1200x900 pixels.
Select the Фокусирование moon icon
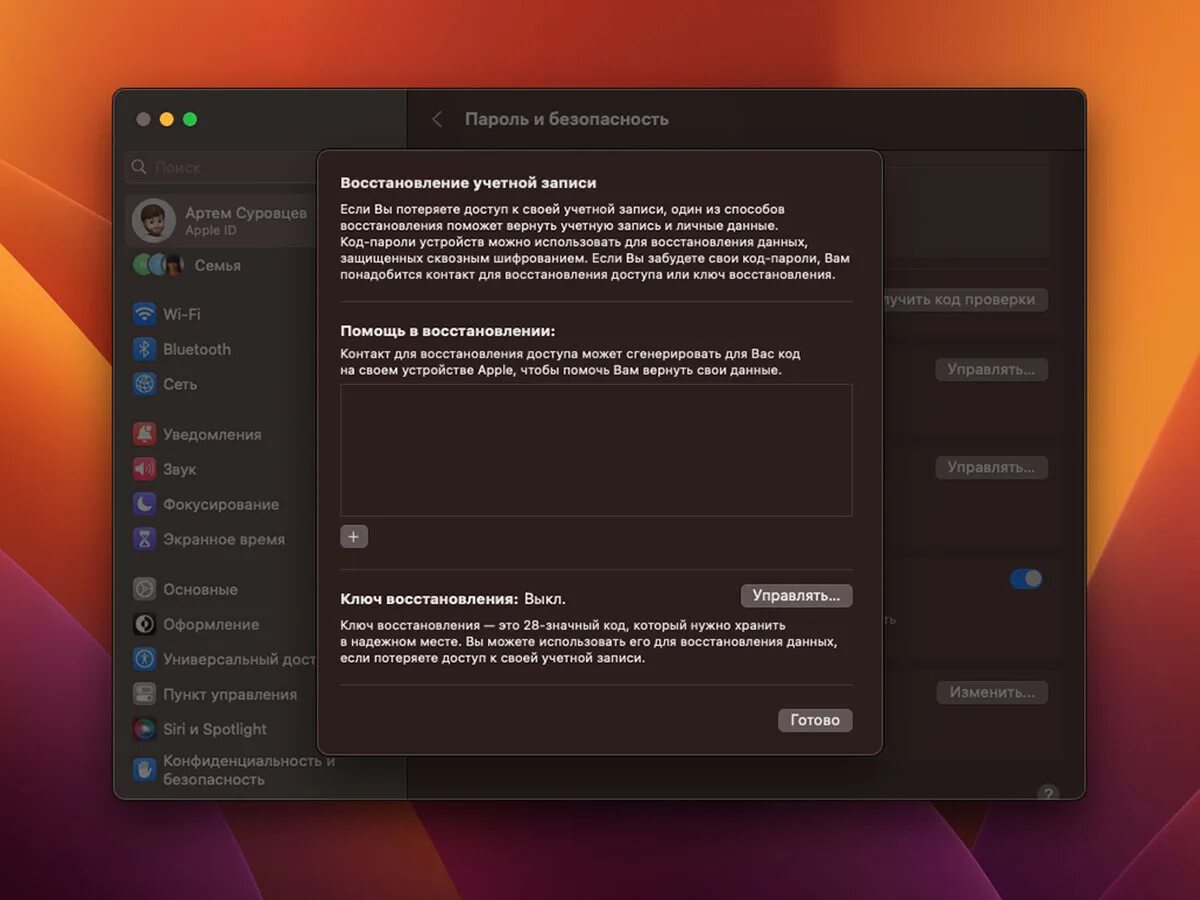tap(145, 504)
